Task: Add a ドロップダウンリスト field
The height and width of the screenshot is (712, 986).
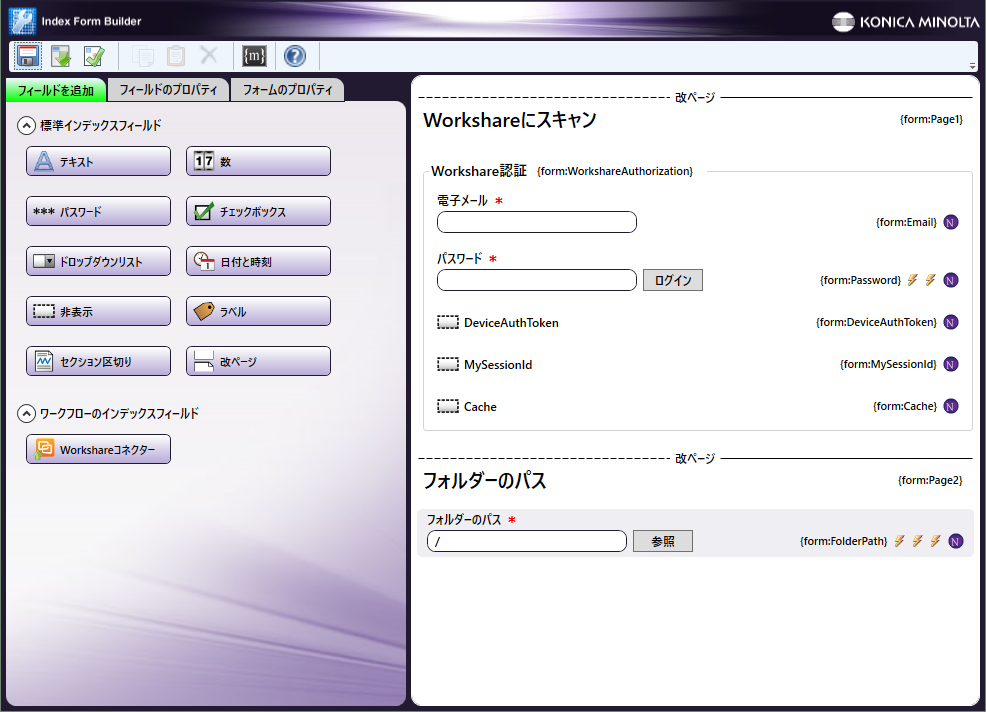Action: (x=98, y=262)
